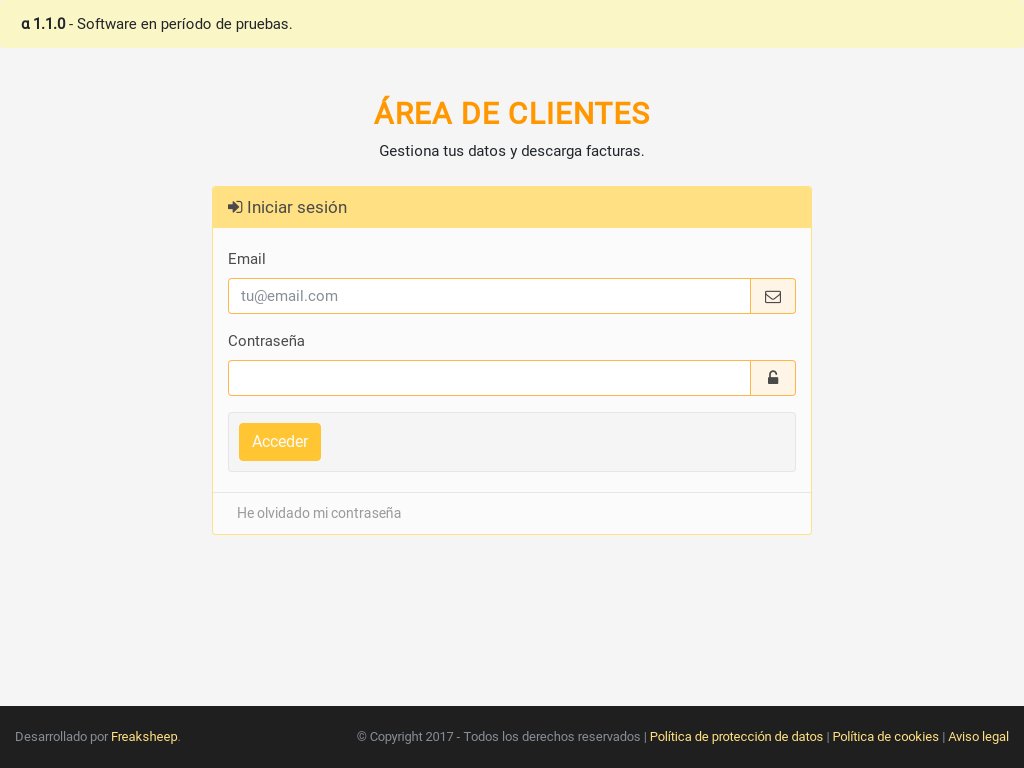This screenshot has width=1024, height=768.
Task: Click the Copyright 2017 footer text
Action: point(498,737)
